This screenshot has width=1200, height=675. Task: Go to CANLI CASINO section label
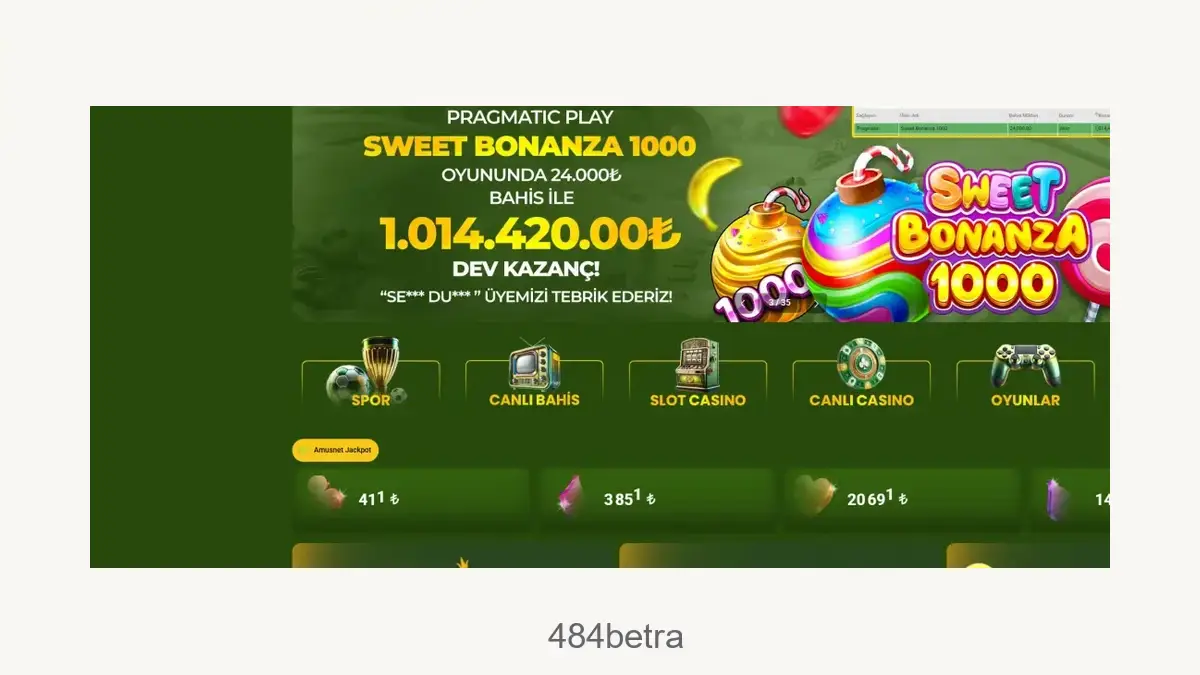(861, 400)
